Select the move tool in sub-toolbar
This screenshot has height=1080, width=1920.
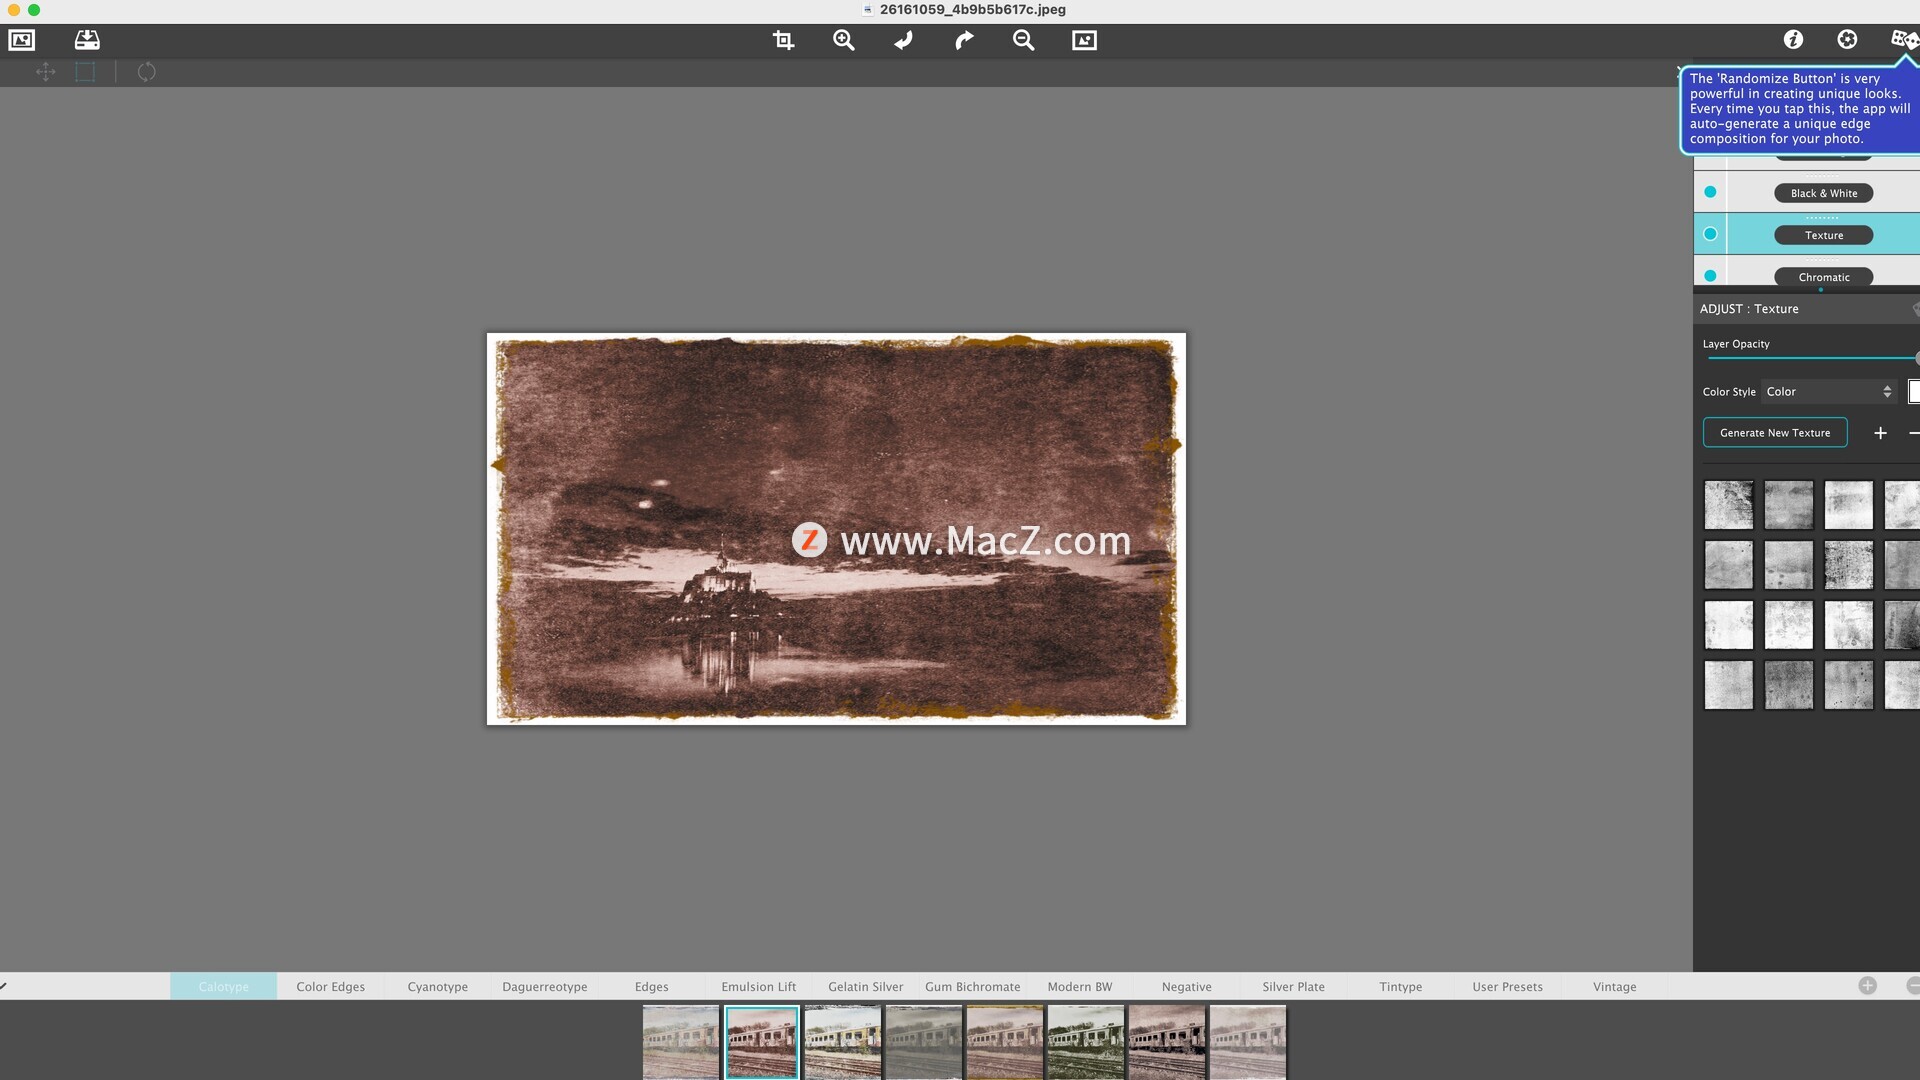pos(45,72)
